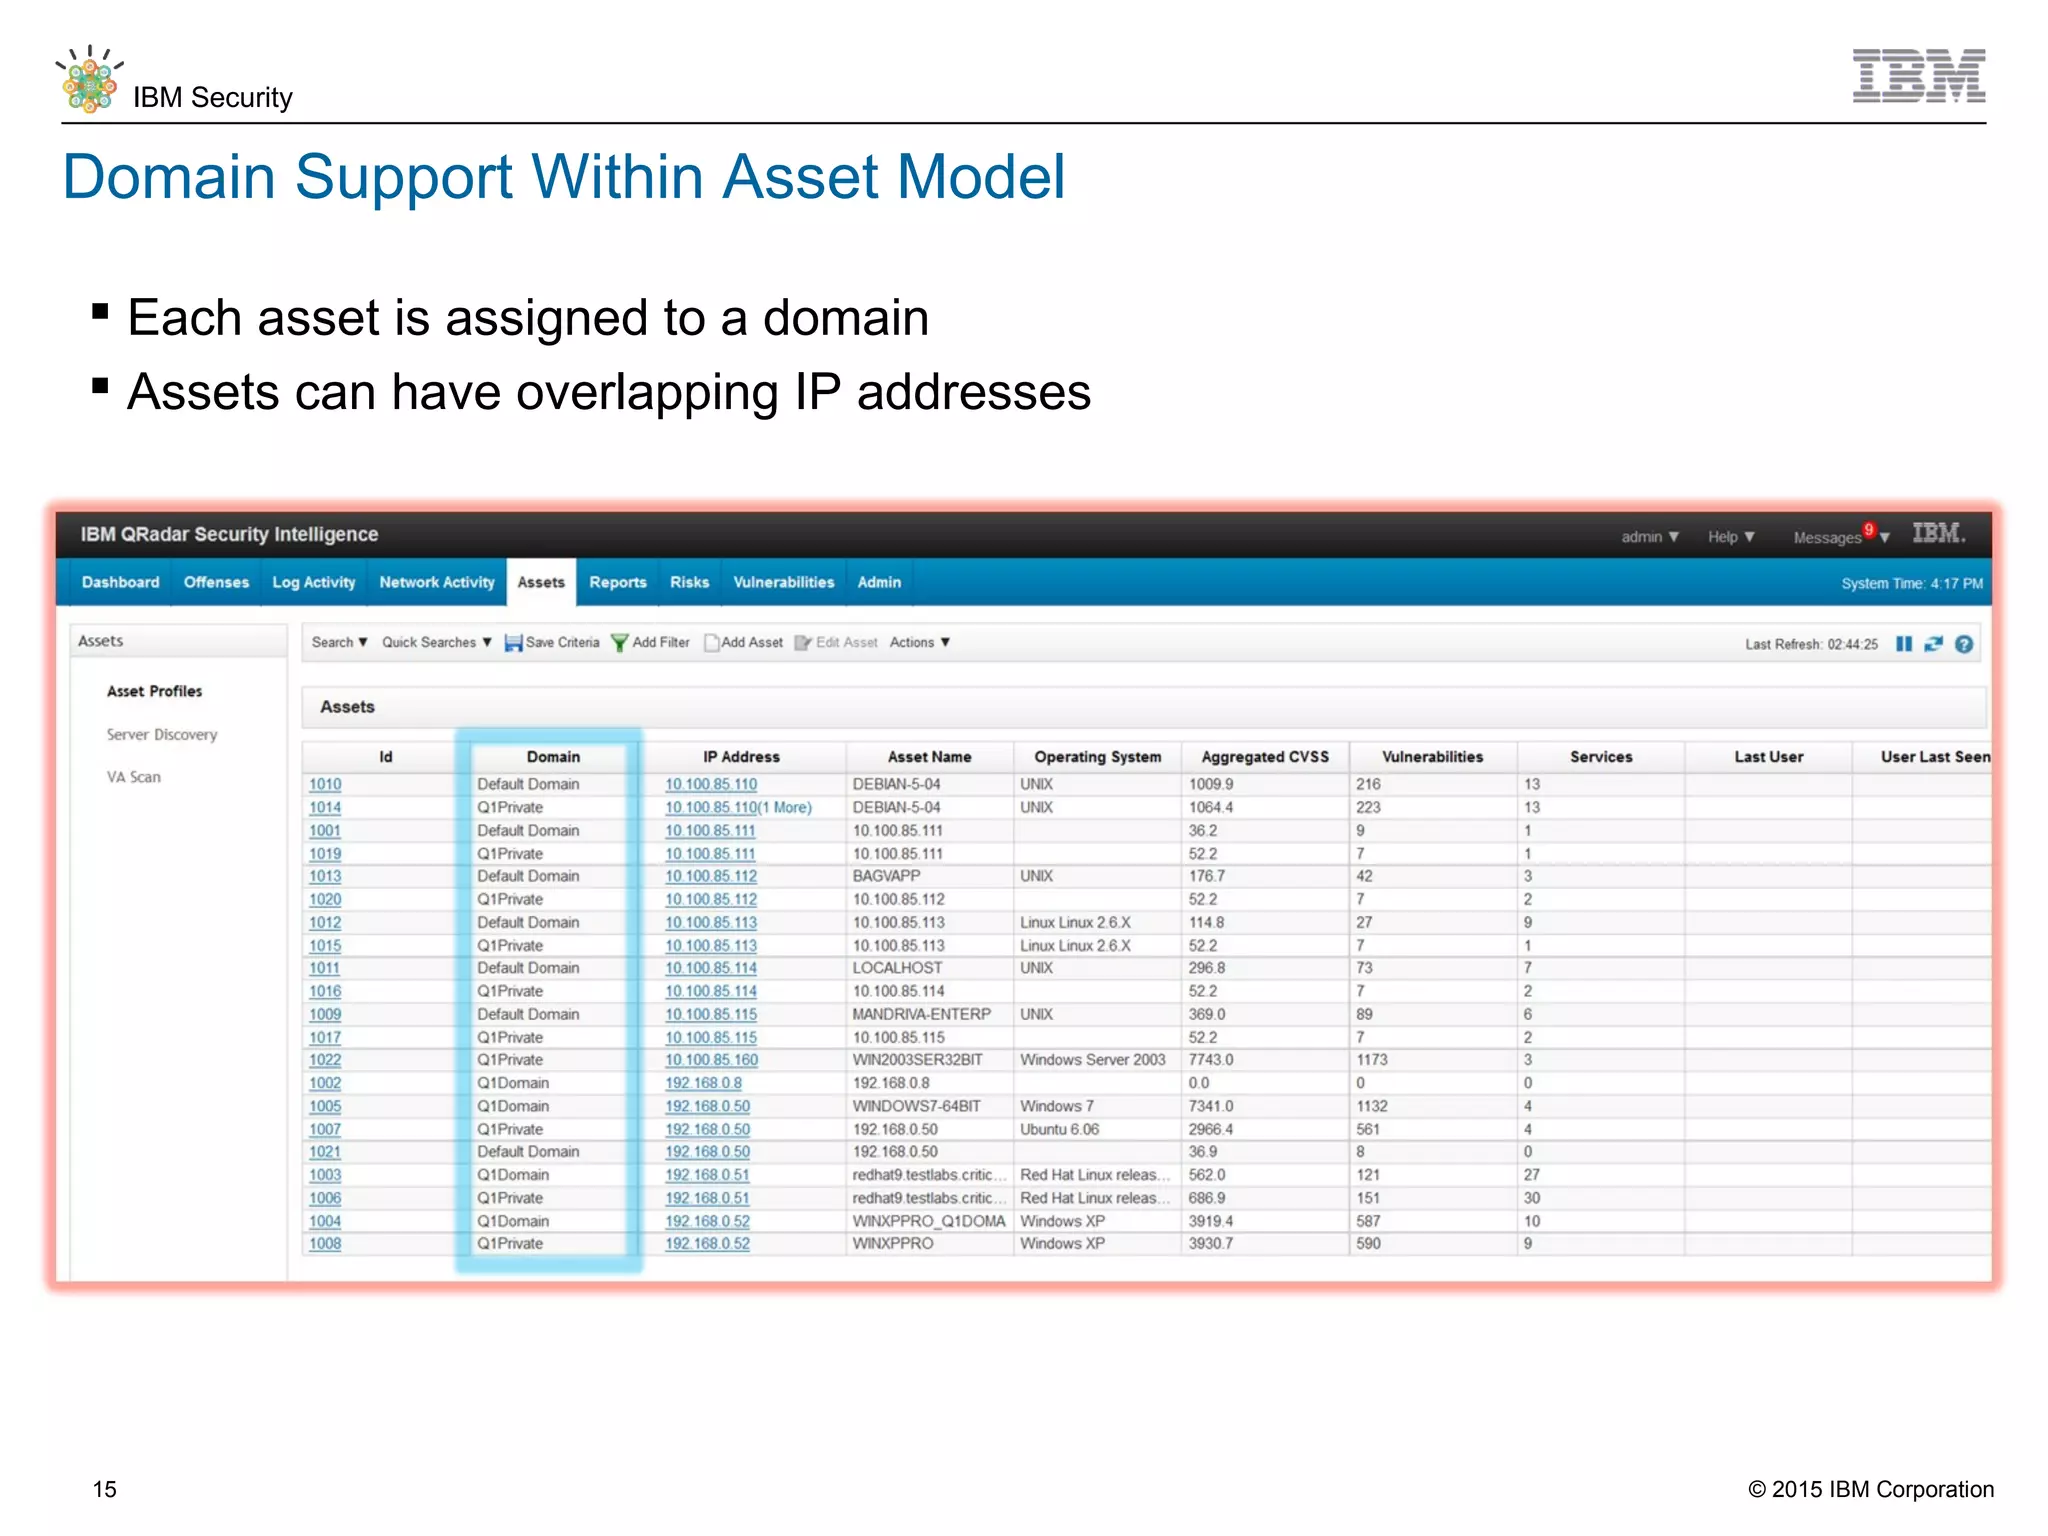Expand the Quick Searches menu
Image resolution: width=2048 pixels, height=1536 pixels.
click(437, 642)
